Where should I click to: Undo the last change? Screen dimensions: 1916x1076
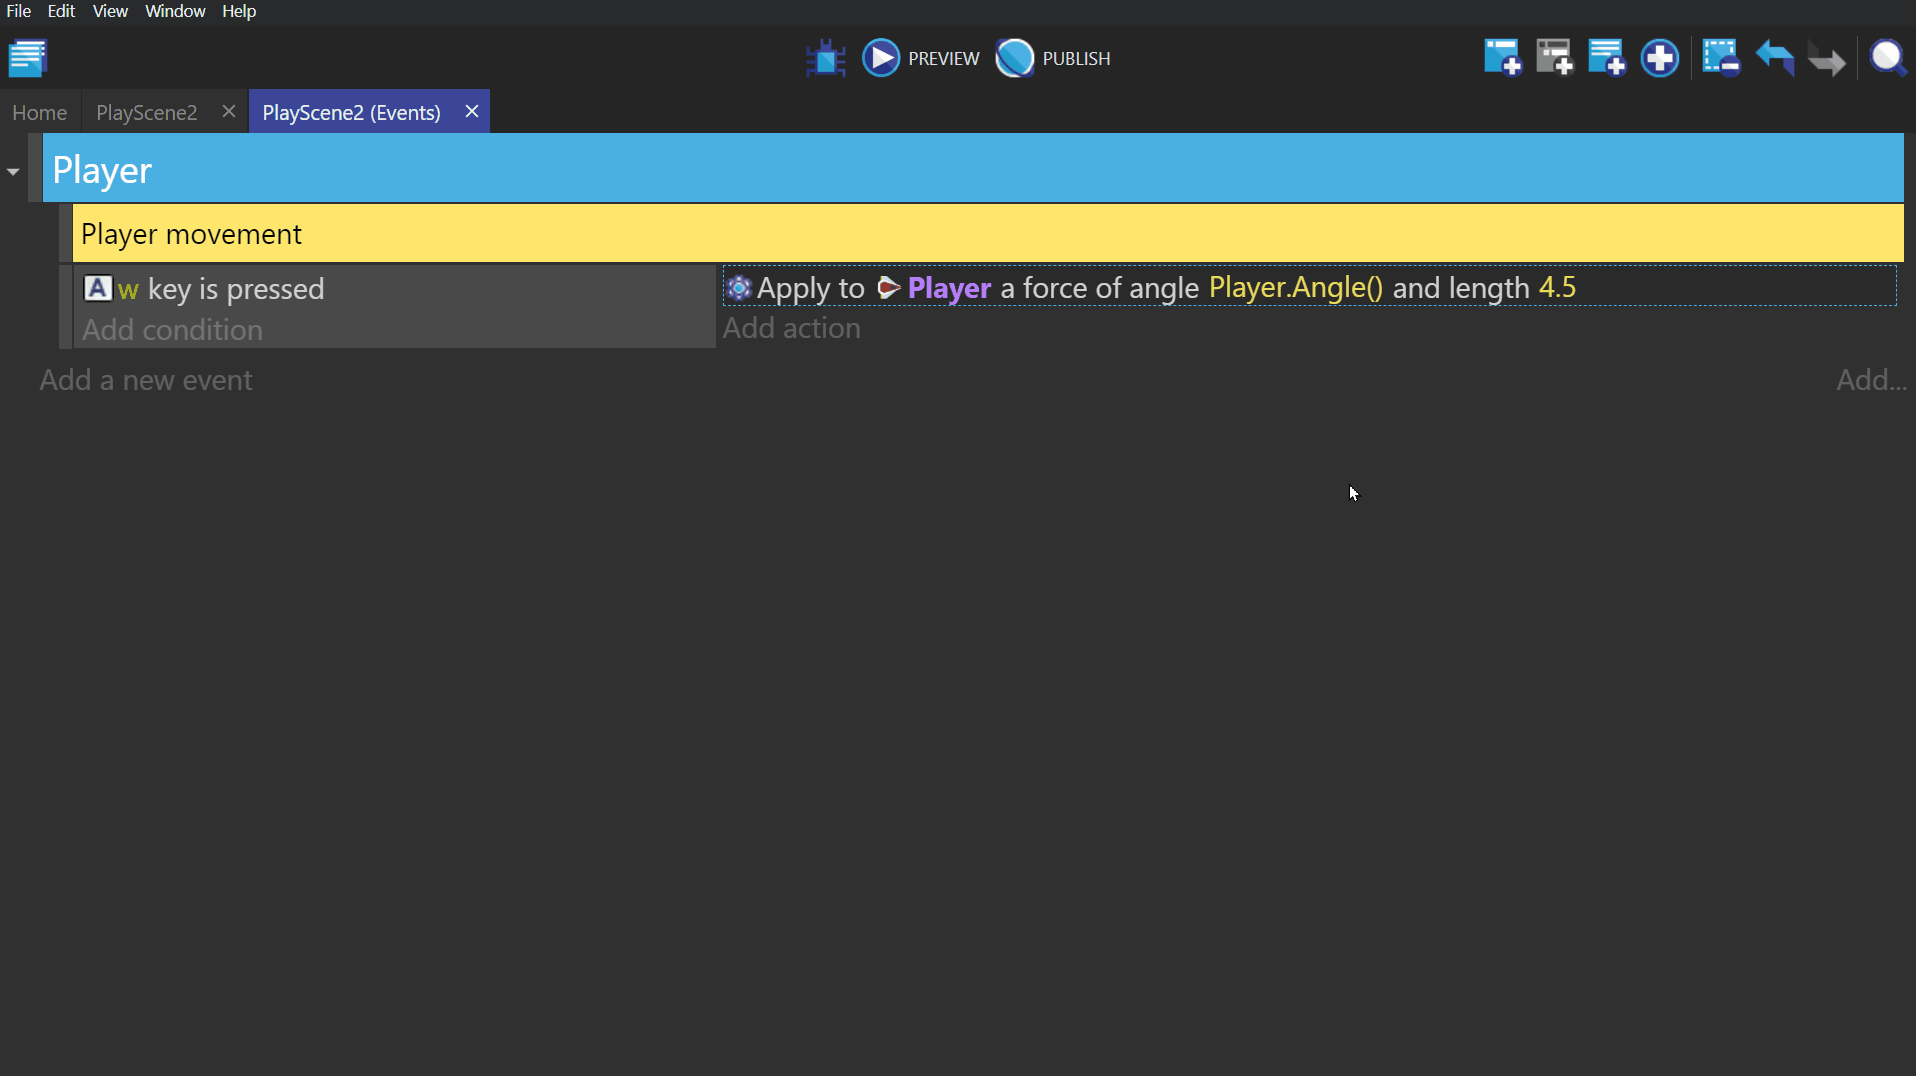pyautogui.click(x=1774, y=58)
